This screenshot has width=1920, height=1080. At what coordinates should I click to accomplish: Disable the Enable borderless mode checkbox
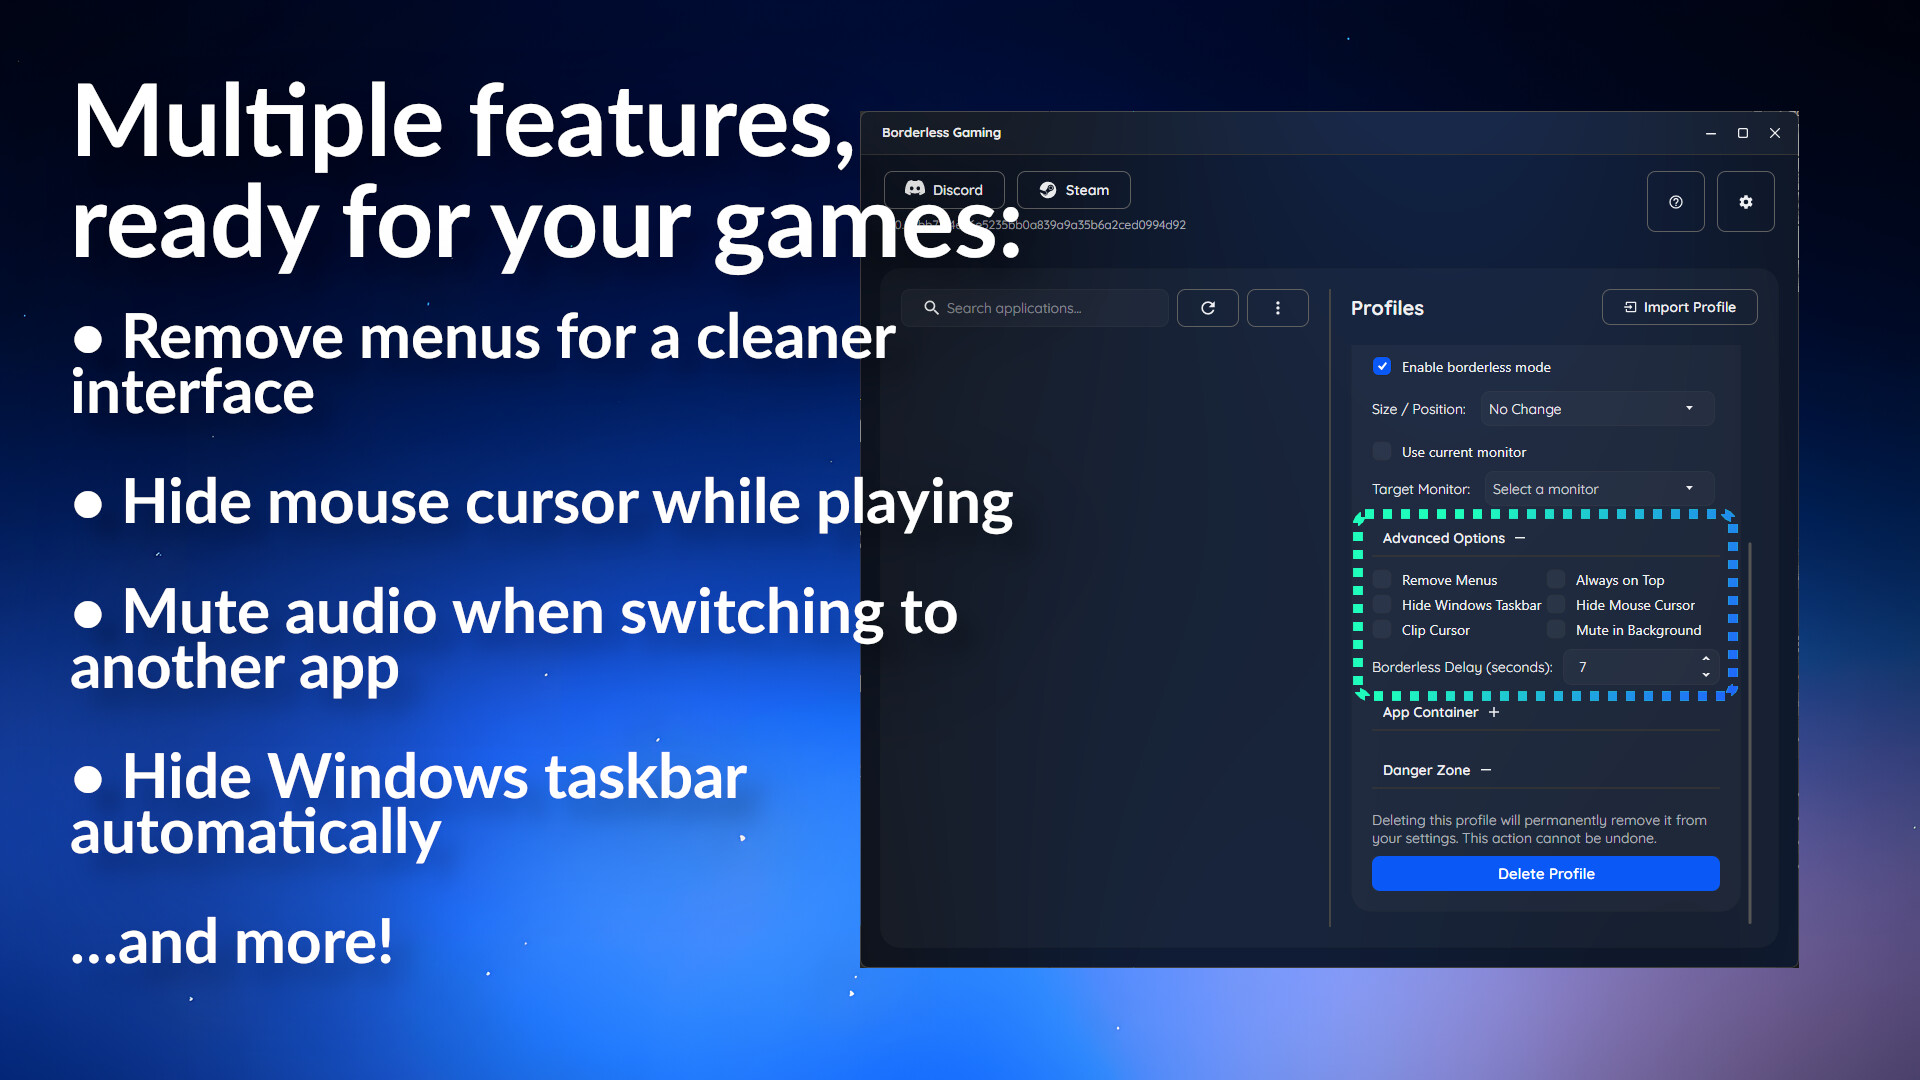click(x=1382, y=366)
